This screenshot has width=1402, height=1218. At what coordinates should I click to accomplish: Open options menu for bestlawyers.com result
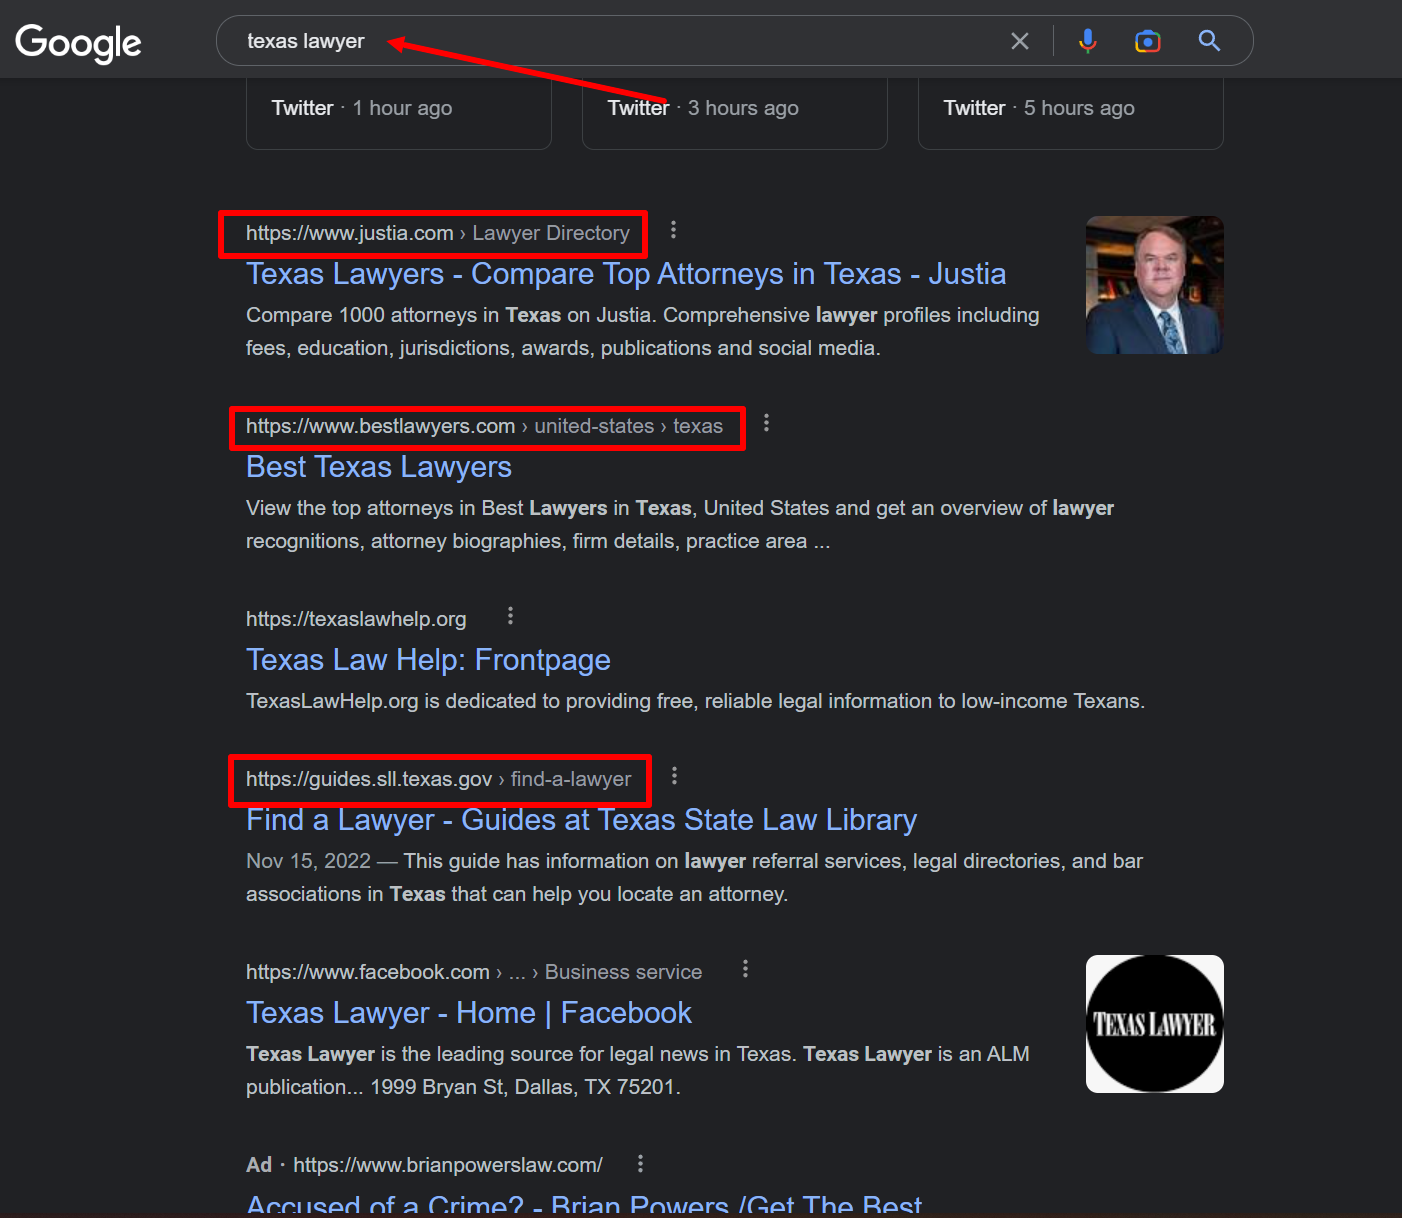pyautogui.click(x=767, y=423)
